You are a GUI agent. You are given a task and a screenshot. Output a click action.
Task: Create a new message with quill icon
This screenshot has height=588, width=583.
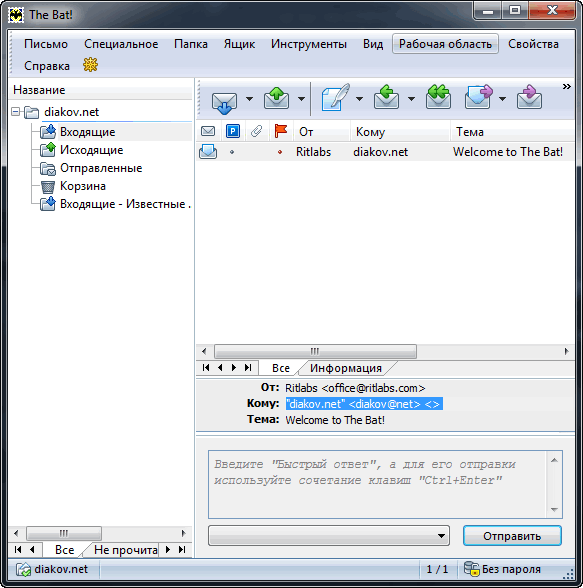click(335, 98)
